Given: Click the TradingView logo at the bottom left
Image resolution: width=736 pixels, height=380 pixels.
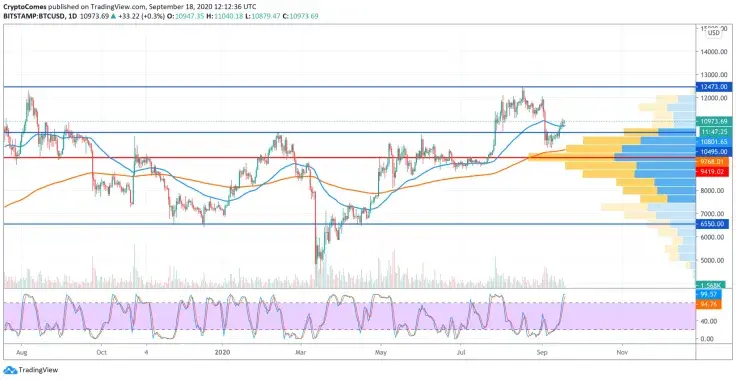Looking at the screenshot, I should 31,370.
